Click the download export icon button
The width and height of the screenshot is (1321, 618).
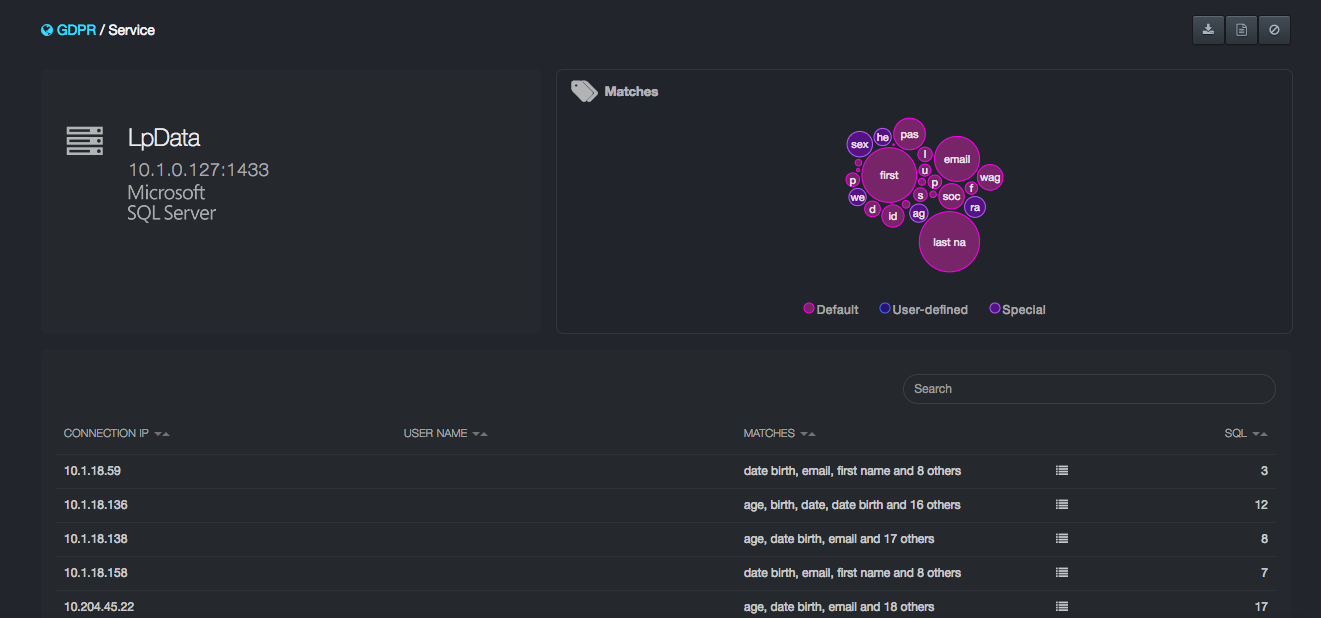pos(1208,30)
